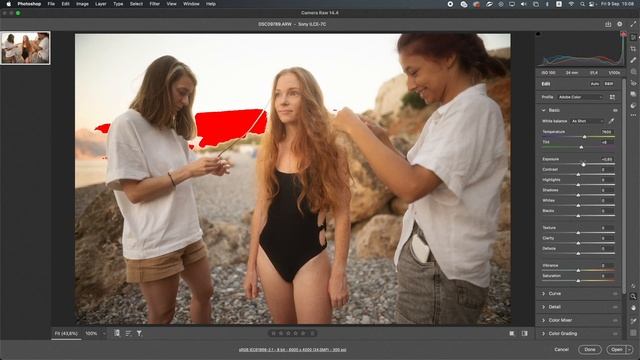Open the Apple menu
The width and height of the screenshot is (640, 360).
tap(9, 4)
